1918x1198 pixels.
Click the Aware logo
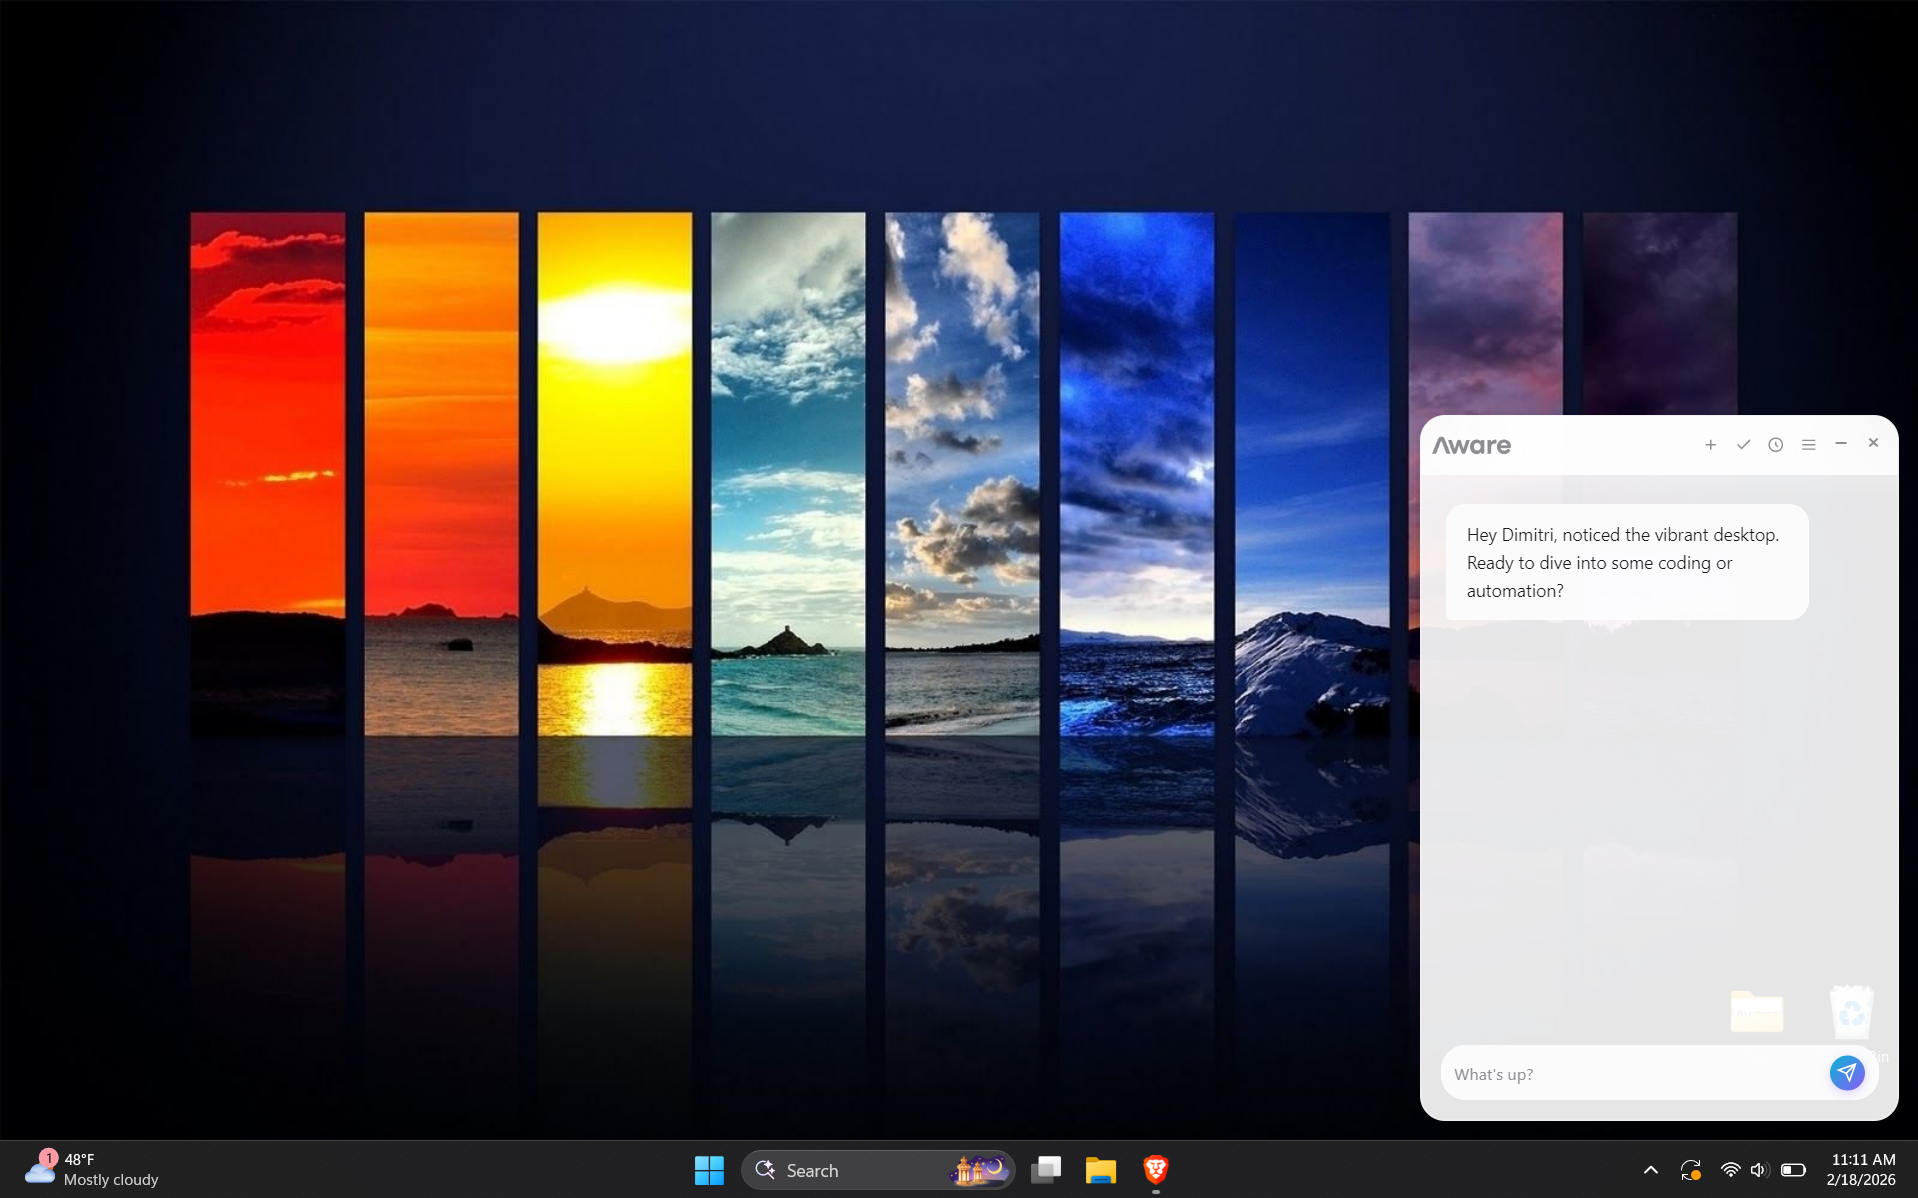(x=1471, y=446)
